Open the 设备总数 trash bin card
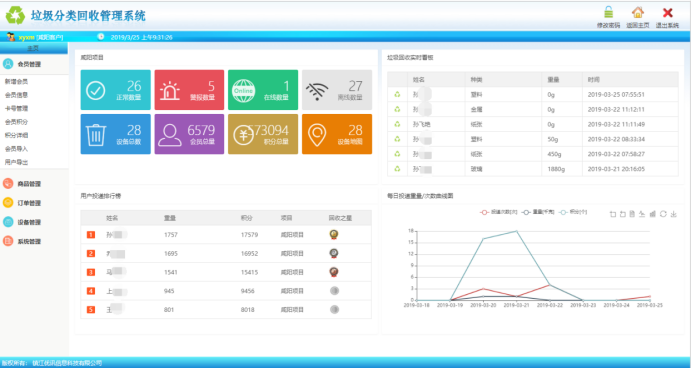692x369 pixels. pyautogui.click(x=115, y=134)
